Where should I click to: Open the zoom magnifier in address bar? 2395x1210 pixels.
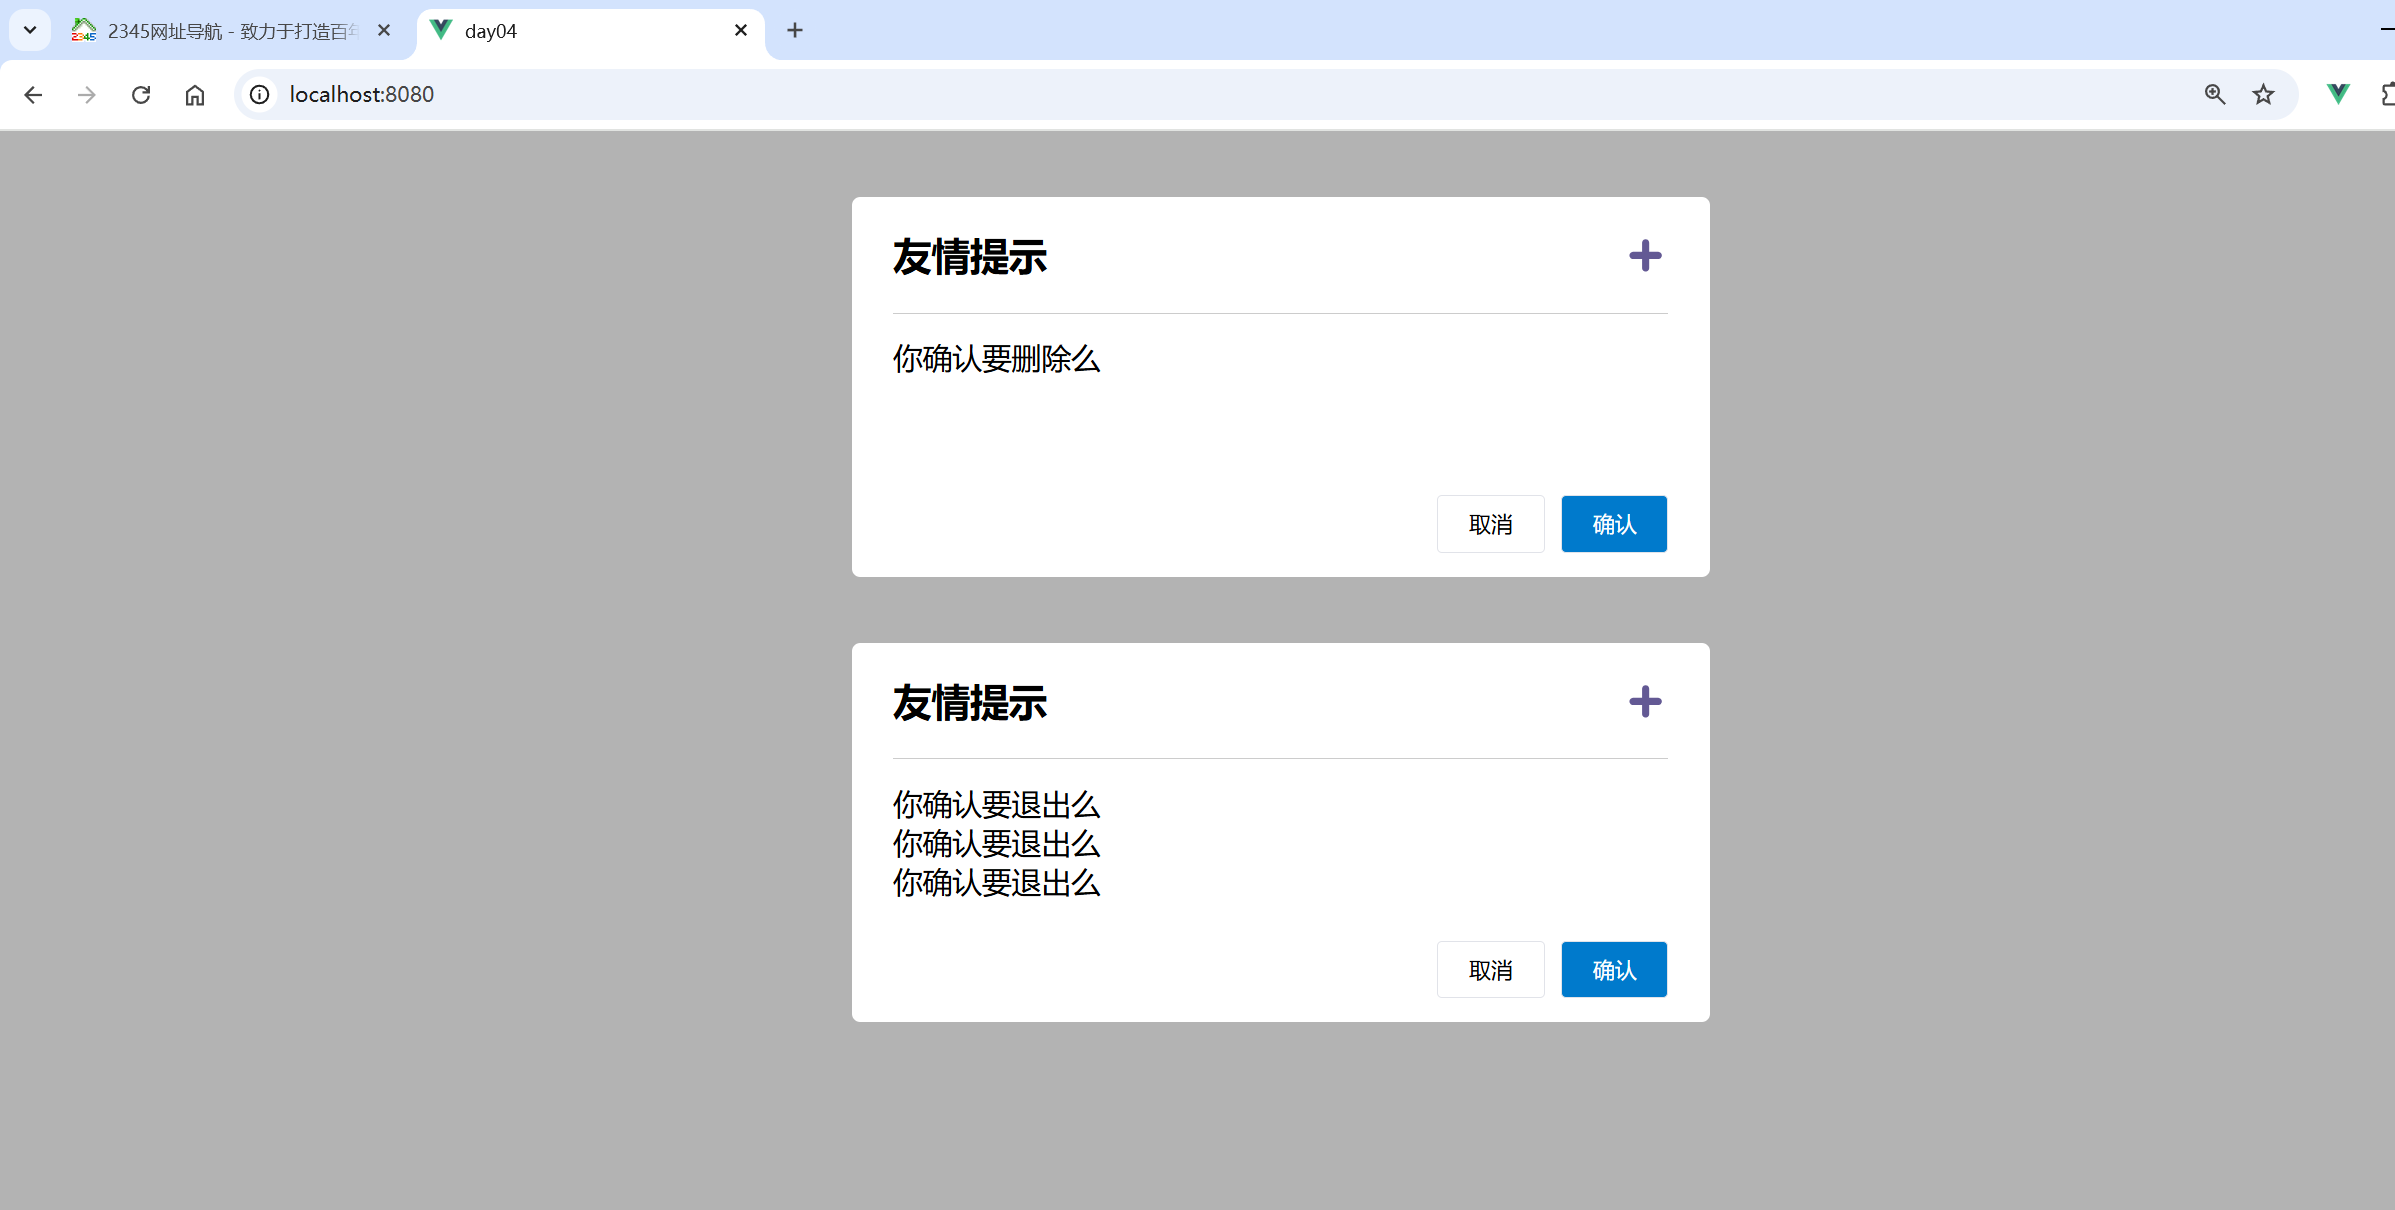click(2214, 95)
